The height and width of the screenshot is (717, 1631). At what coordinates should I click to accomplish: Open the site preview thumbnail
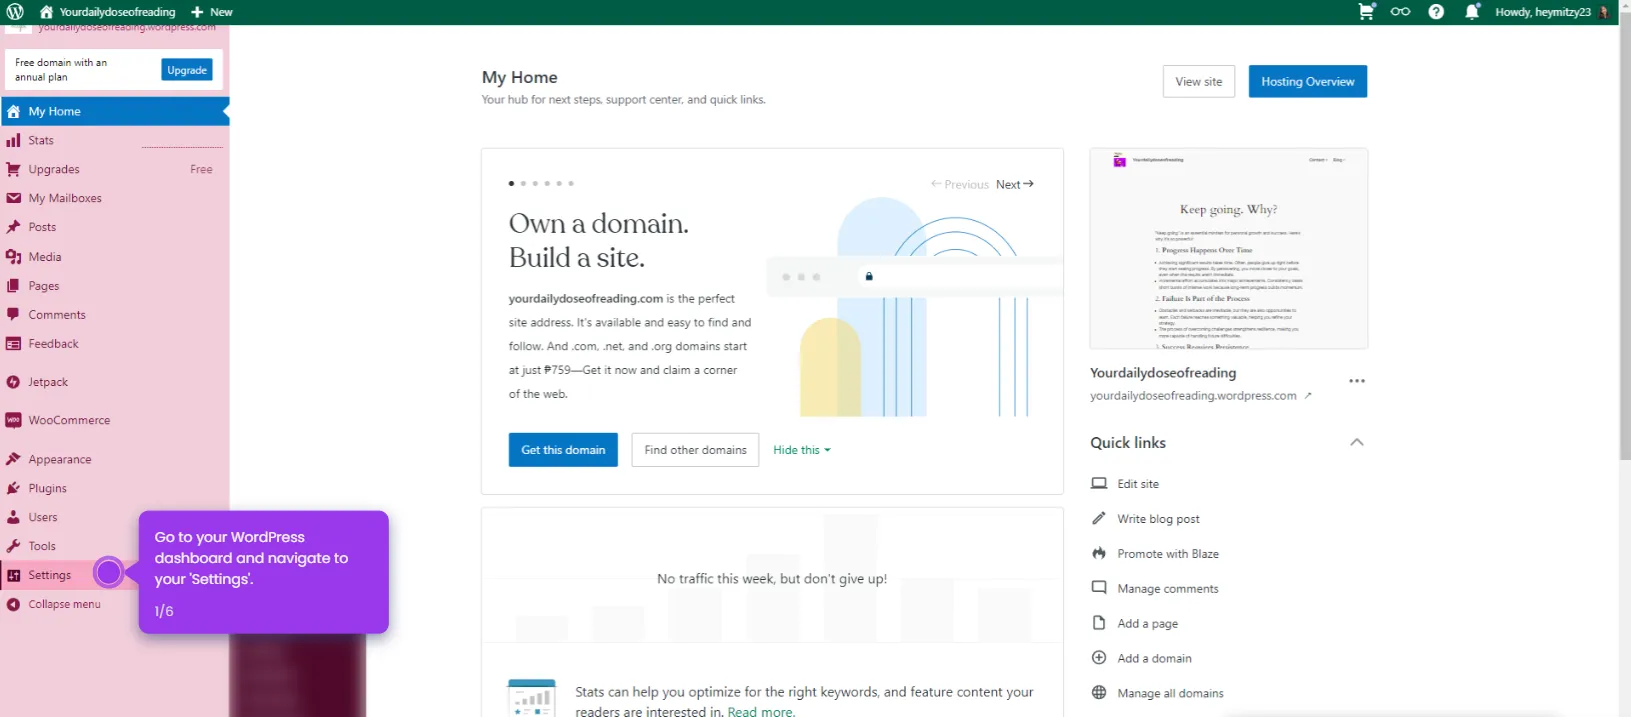tap(1229, 249)
